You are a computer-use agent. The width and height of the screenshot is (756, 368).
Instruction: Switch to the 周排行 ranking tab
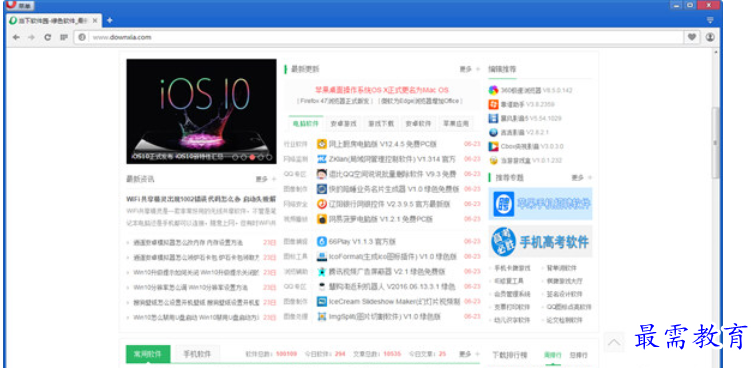(553, 355)
